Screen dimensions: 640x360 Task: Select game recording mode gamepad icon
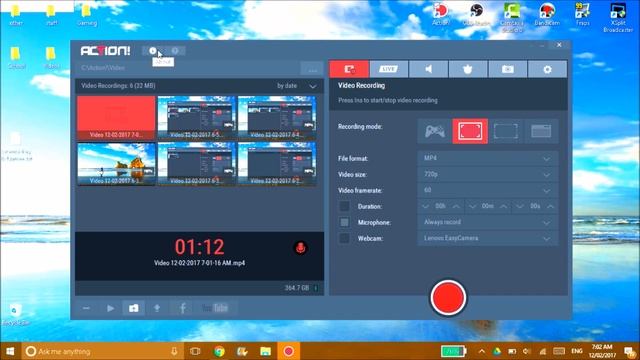[435, 131]
